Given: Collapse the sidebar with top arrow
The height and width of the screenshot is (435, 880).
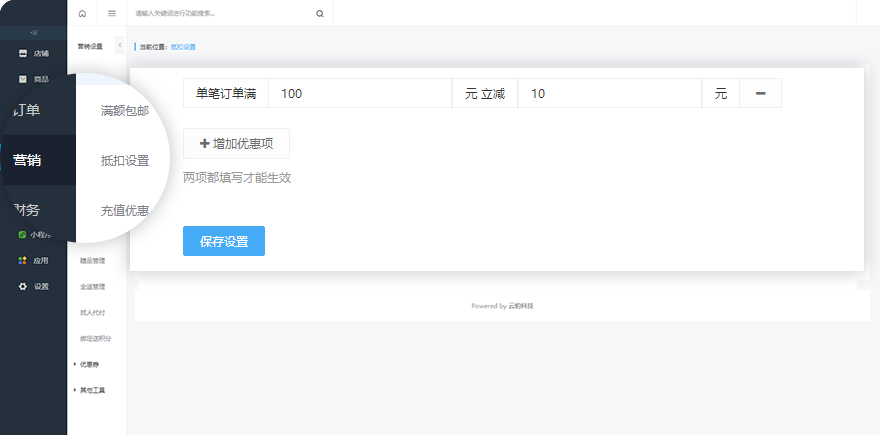Looking at the screenshot, I should (33, 33).
